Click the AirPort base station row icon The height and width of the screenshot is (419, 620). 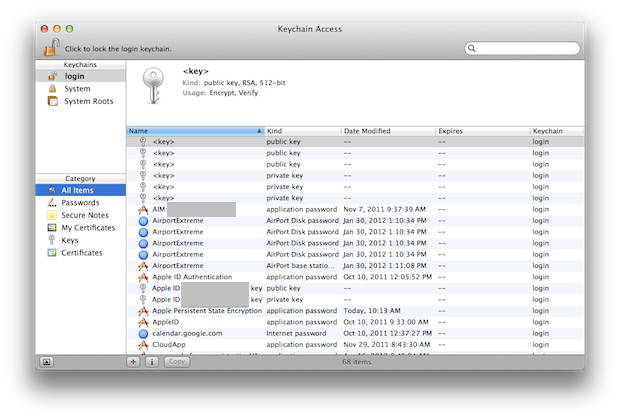click(143, 266)
